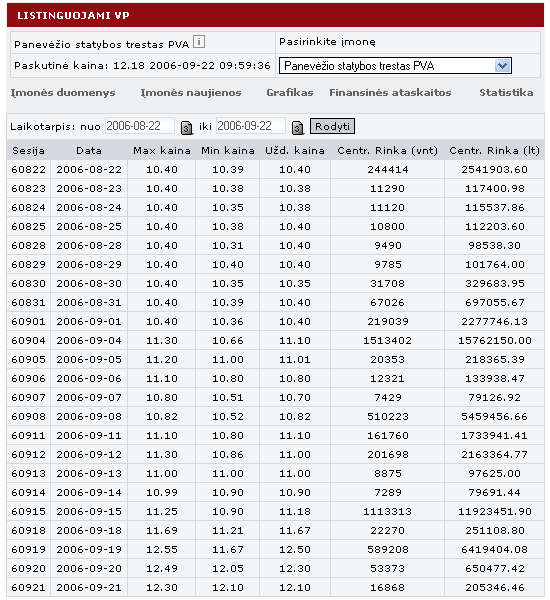This screenshot has height=600, width=550.
Task: Click the Centr. Rinka (vnt) header
Action: pyautogui.click(x=387, y=151)
